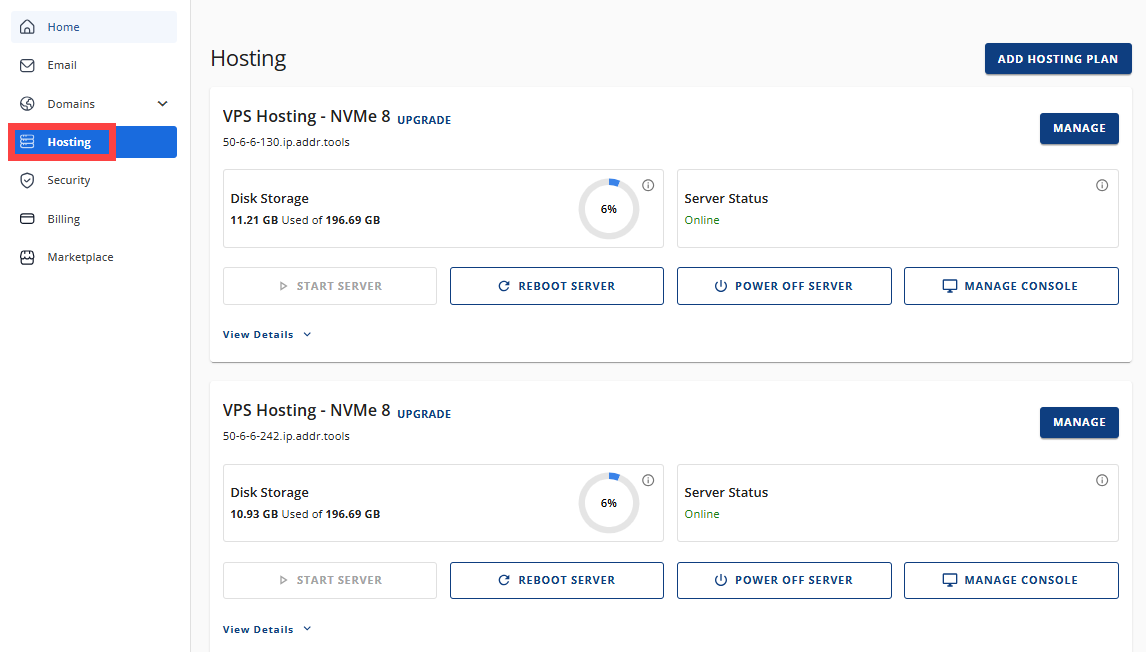Open the Hosting sidebar menu item
The height and width of the screenshot is (652, 1146).
pyautogui.click(x=69, y=142)
